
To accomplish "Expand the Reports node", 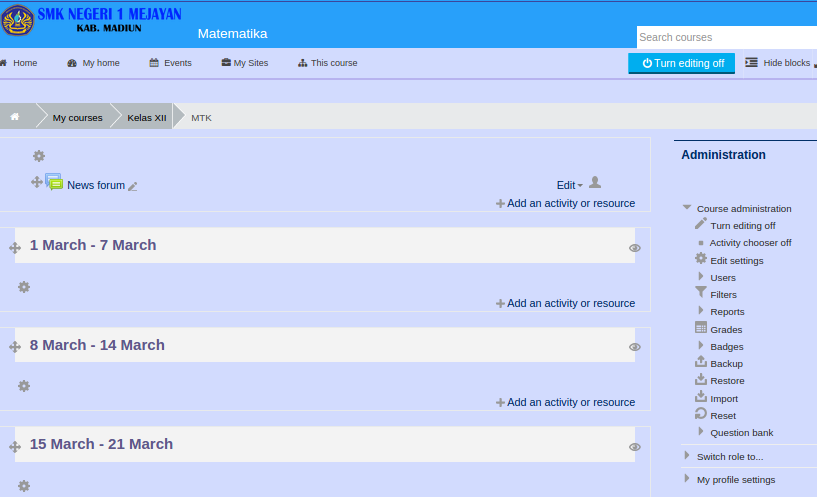I will pos(701,310).
